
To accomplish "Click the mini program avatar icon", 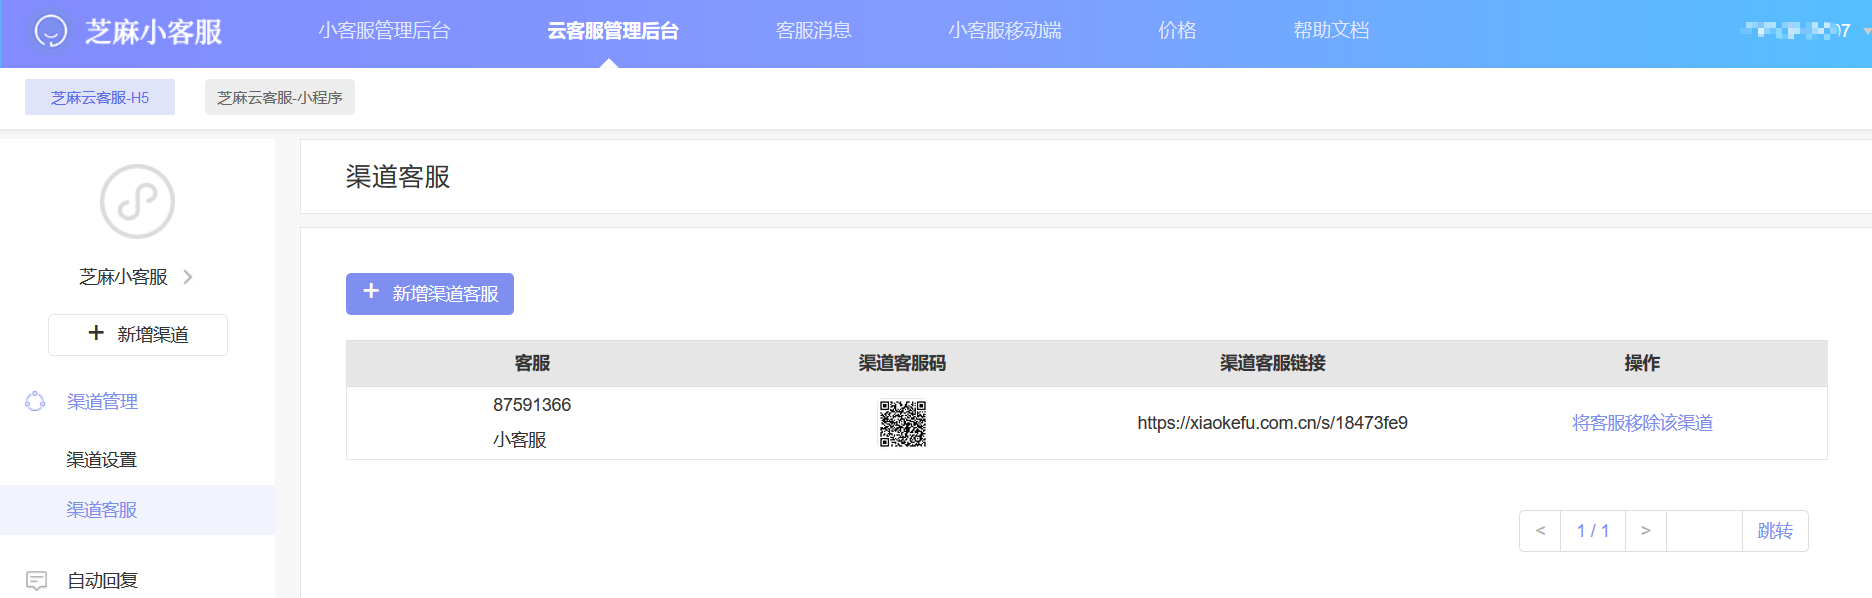I will click(x=138, y=202).
